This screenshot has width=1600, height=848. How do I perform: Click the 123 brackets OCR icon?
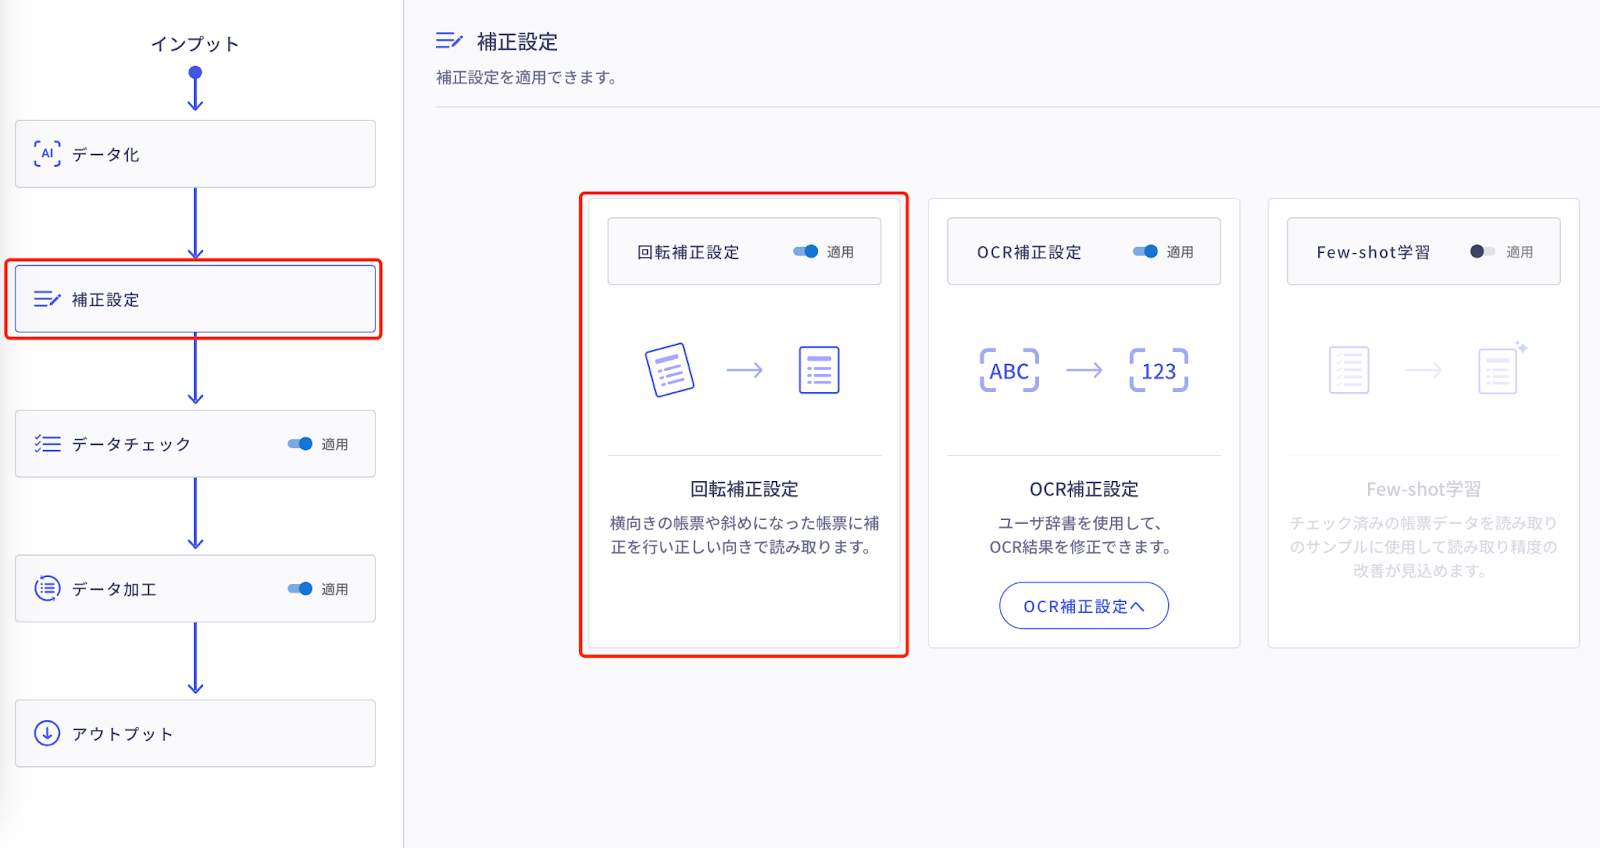[x=1158, y=371]
